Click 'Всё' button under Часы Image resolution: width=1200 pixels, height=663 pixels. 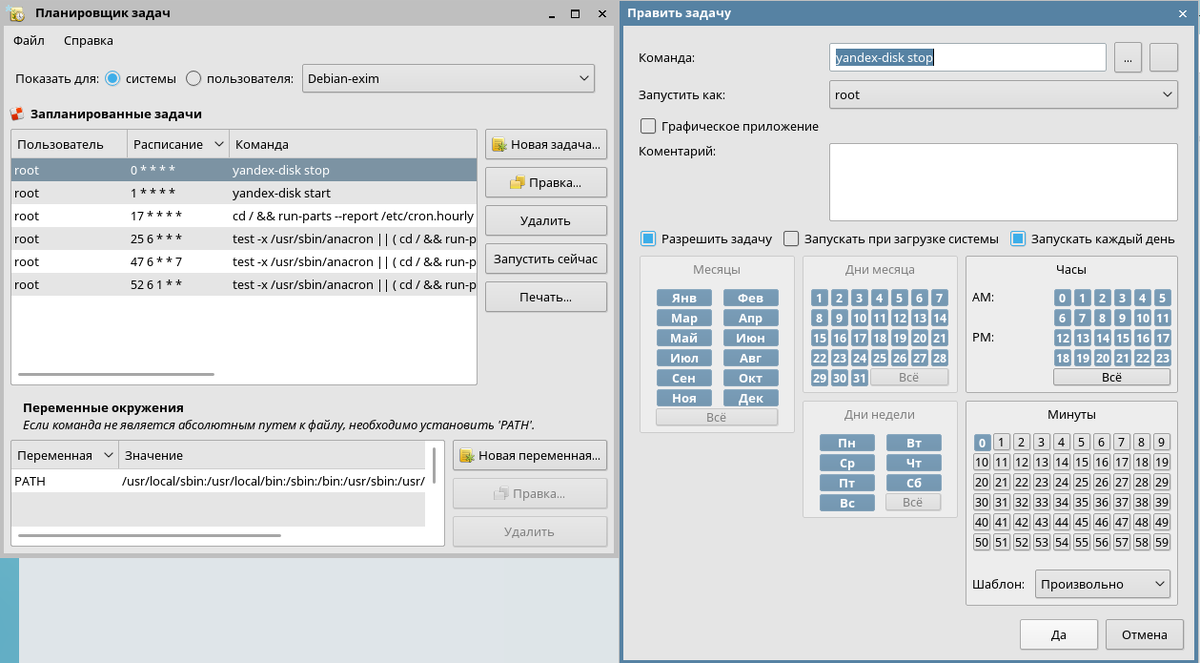click(x=1112, y=378)
